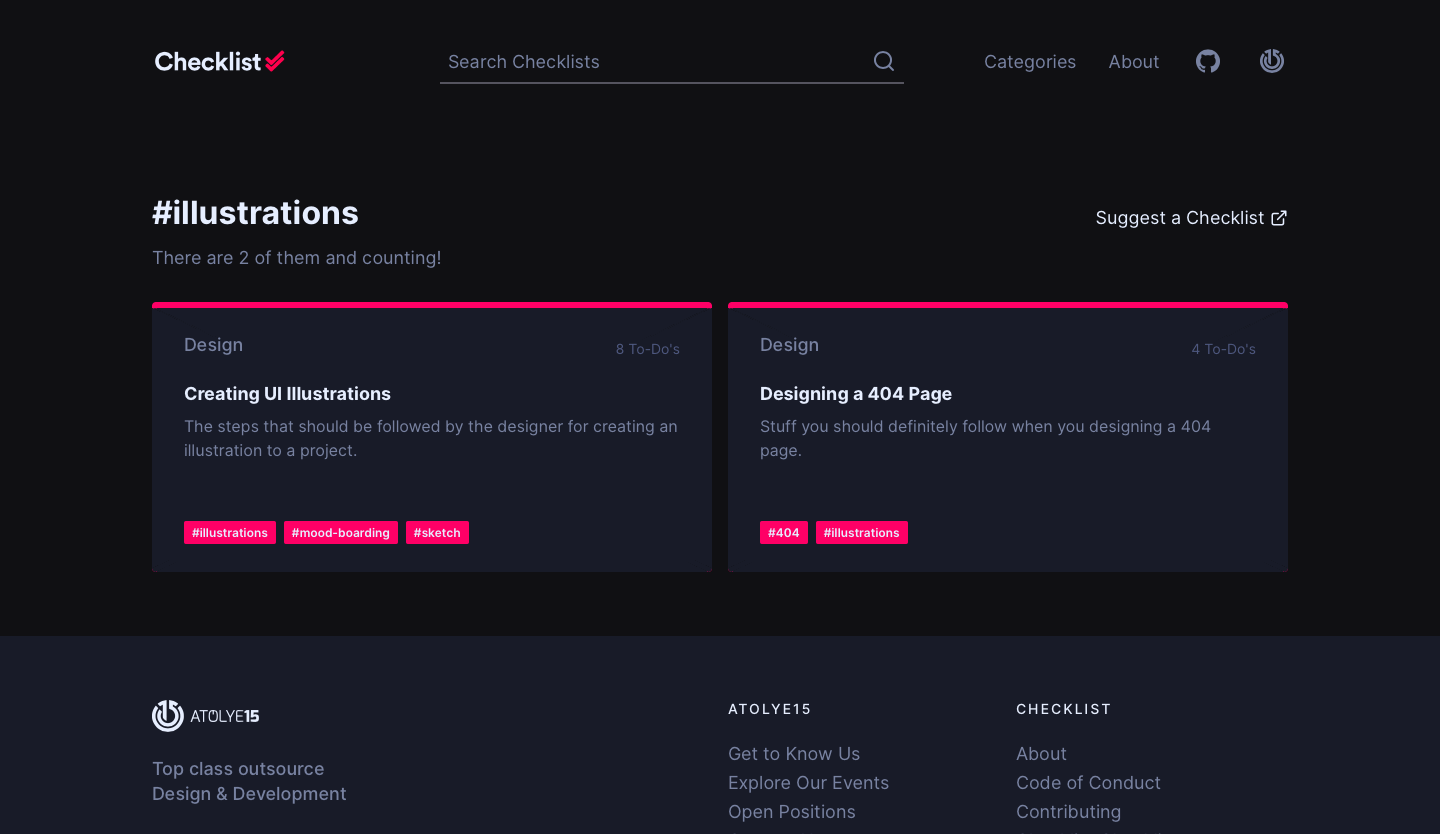Screen dimensions: 1440x834
Task: Focus the Search Checklists input field
Action: 655,62
